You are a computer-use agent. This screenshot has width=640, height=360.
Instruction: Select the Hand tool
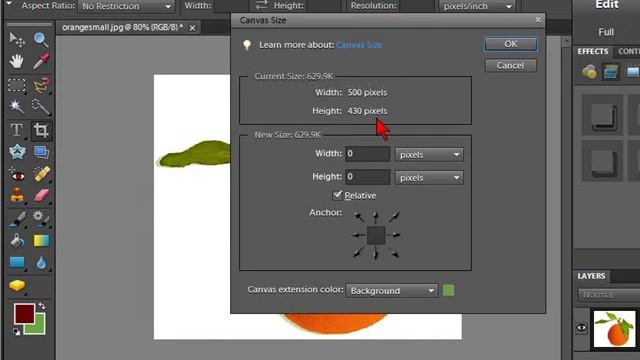[17, 61]
